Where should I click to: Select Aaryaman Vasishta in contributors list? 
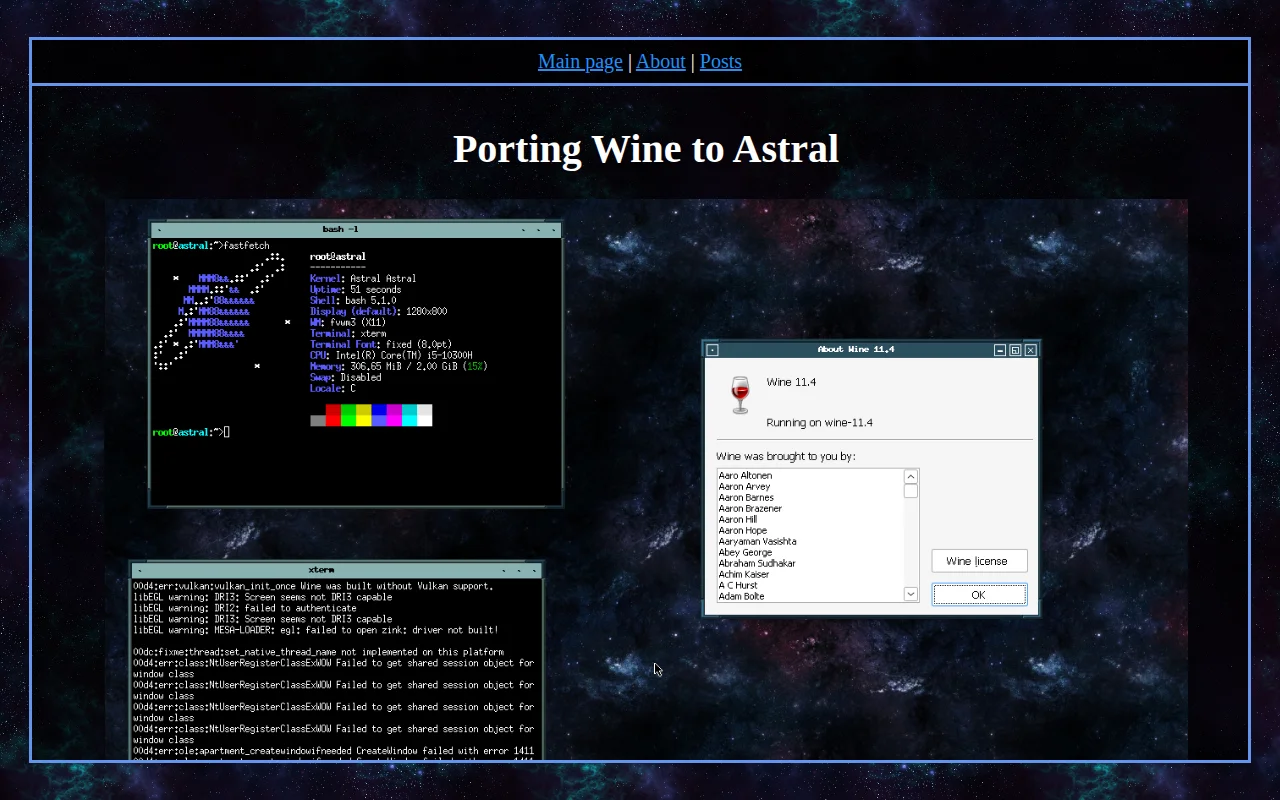point(757,542)
